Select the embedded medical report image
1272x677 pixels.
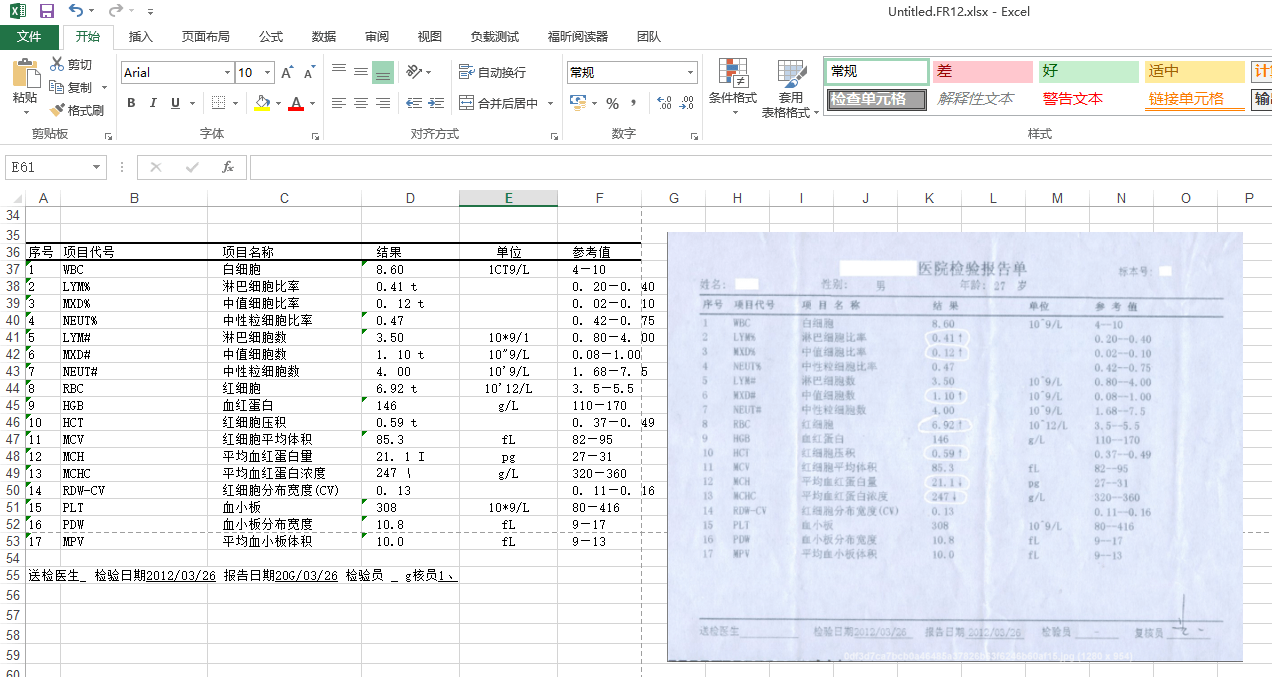coord(954,446)
